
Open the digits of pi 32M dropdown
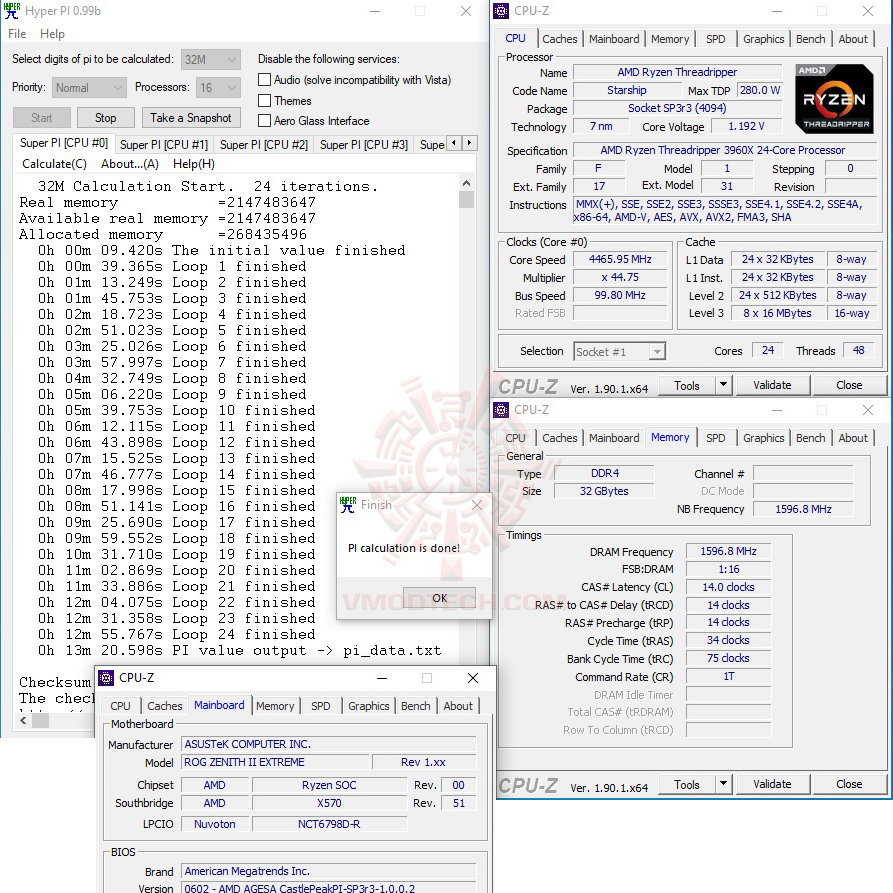point(211,59)
